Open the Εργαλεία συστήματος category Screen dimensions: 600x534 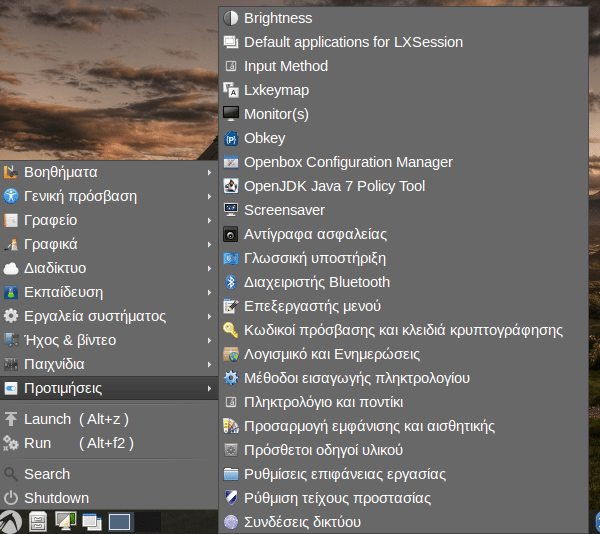[109, 316]
